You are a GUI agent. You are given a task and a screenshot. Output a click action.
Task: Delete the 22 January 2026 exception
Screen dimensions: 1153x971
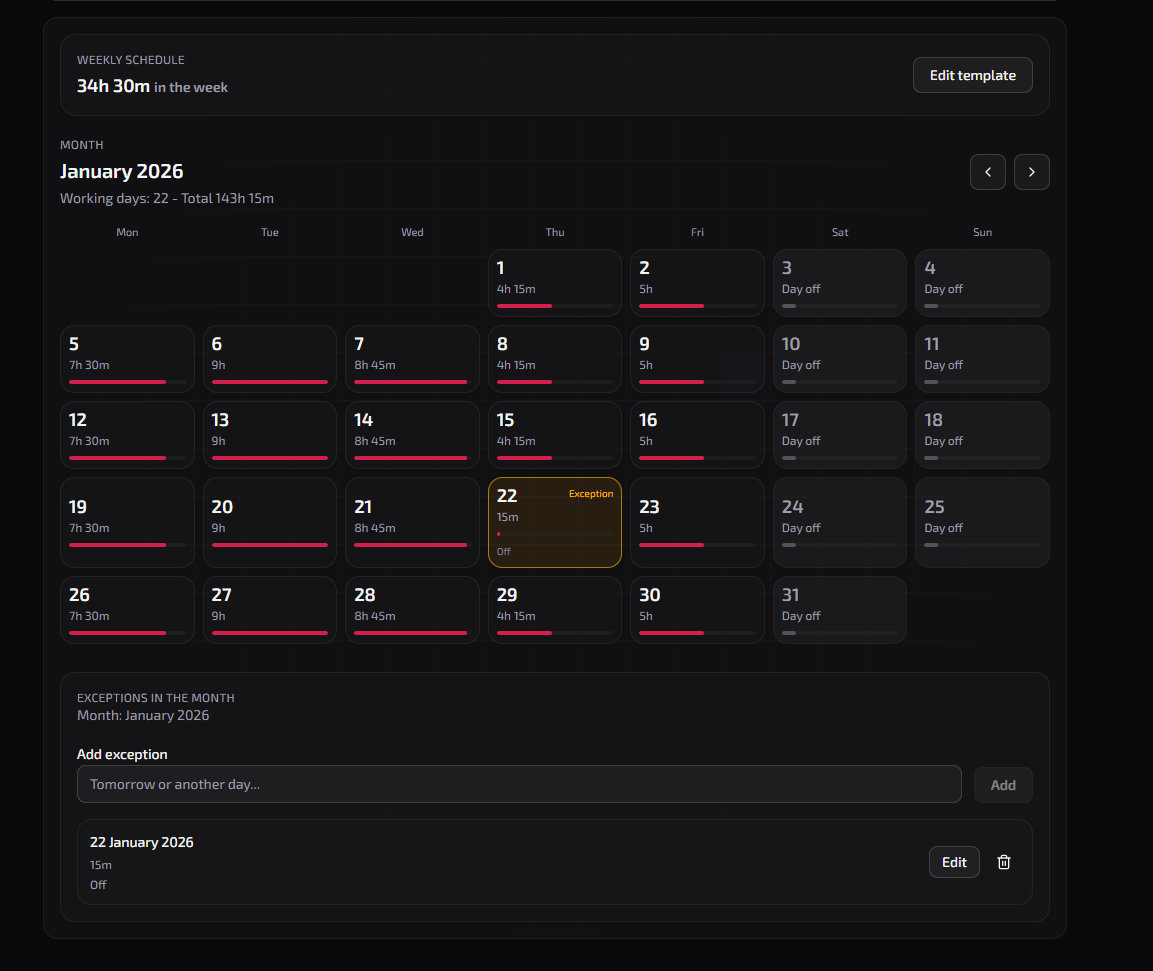pyautogui.click(x=1004, y=862)
